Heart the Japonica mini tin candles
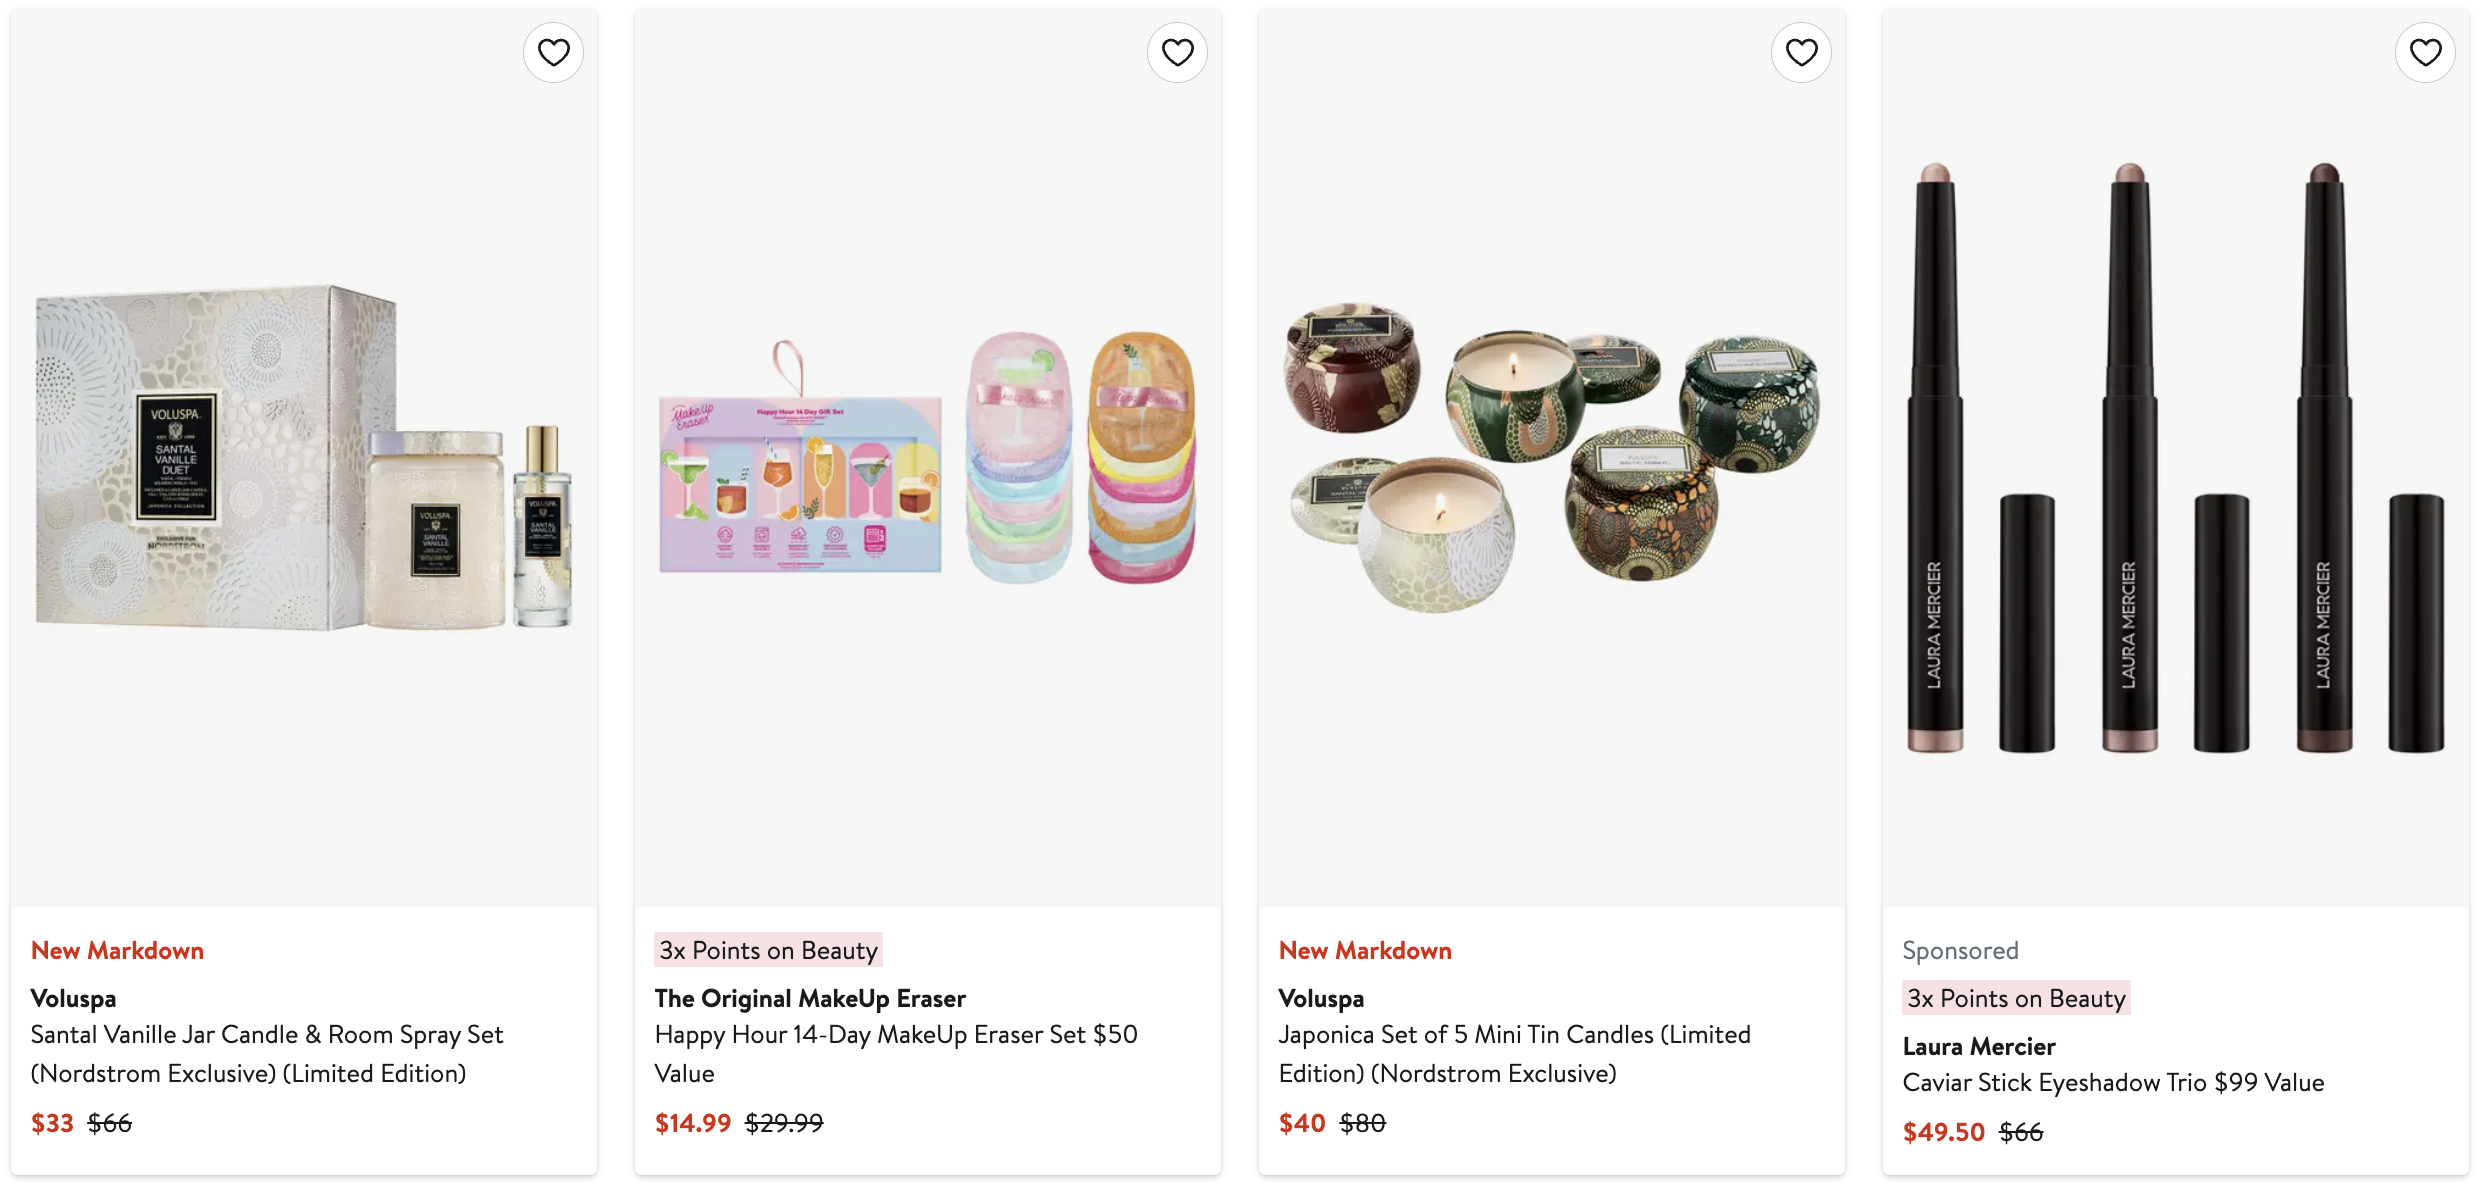Screen dimensions: 2480x1184 point(1801,52)
